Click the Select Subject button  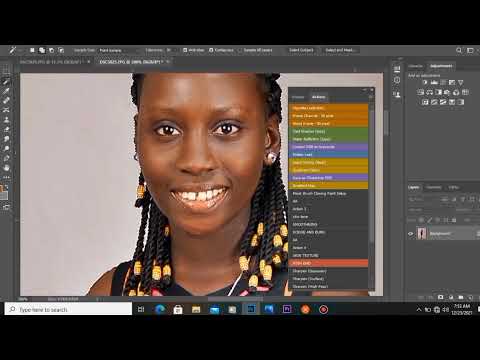[301, 50]
